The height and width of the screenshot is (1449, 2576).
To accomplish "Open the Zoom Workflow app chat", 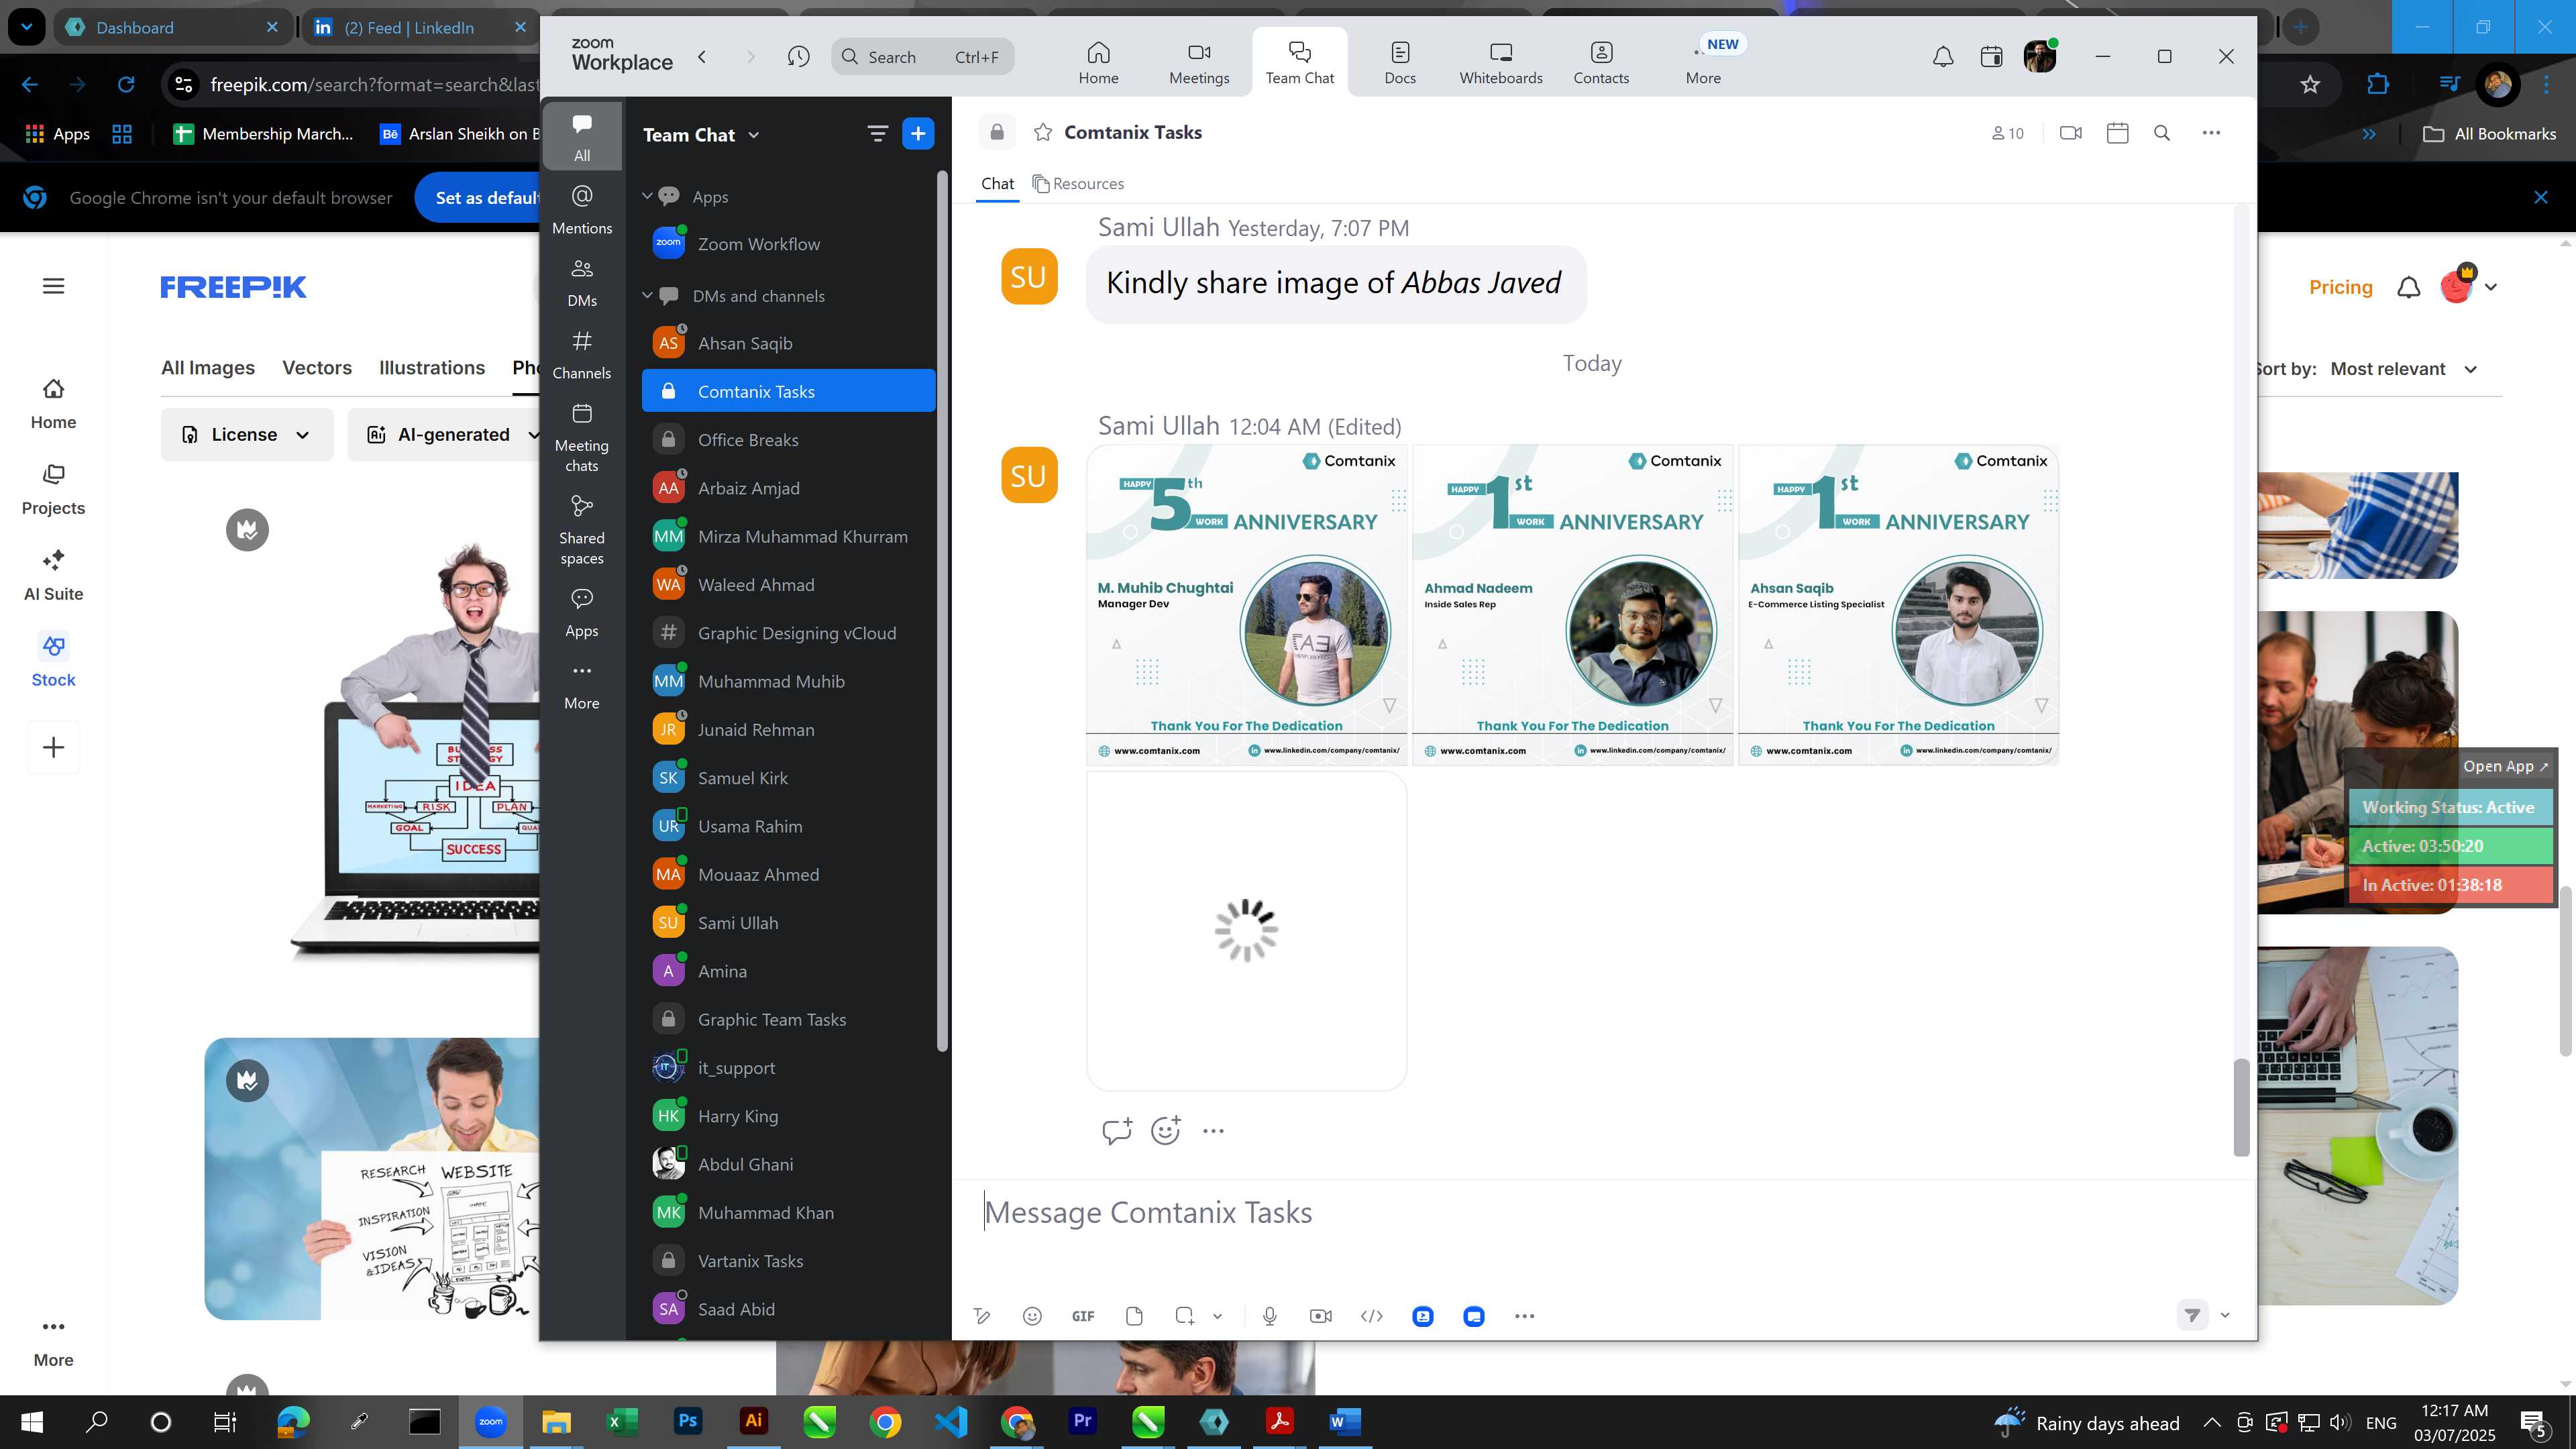I will [788, 244].
